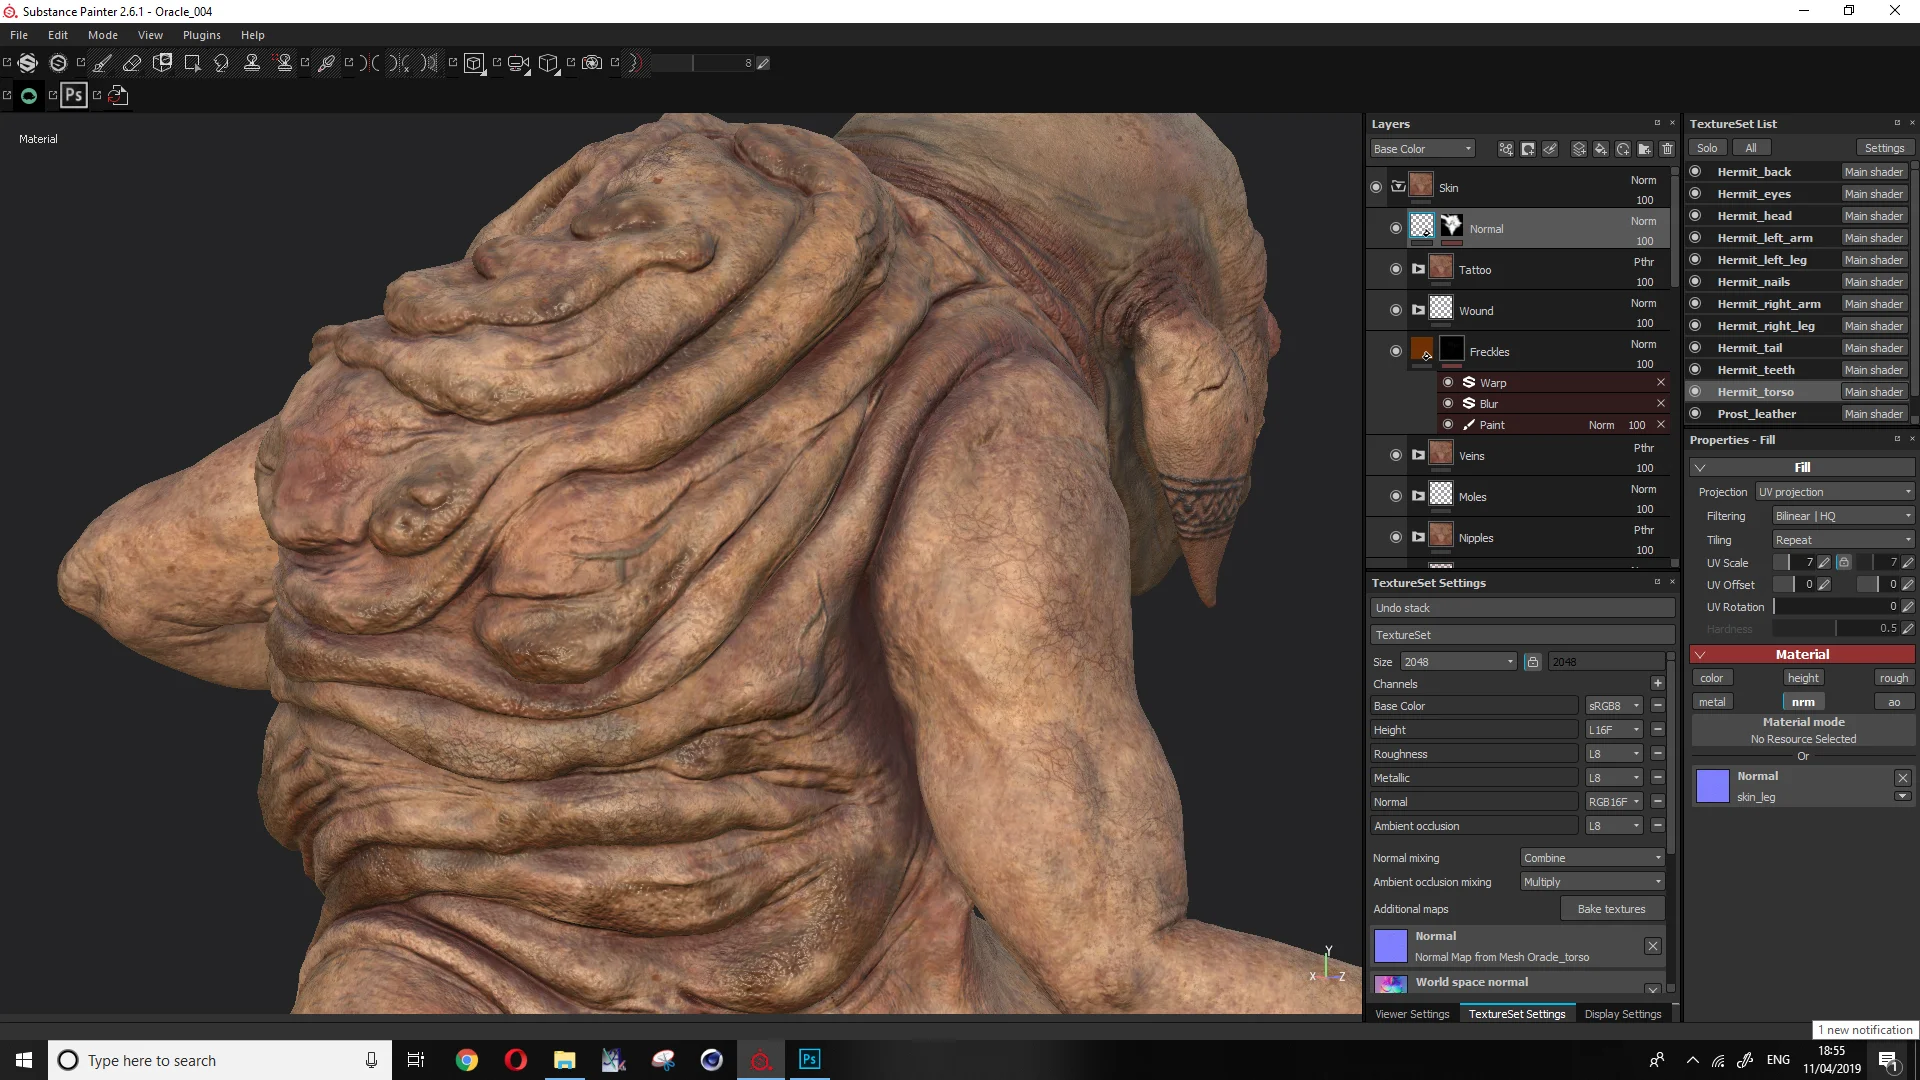Viewport: 1920px width, 1080px height.
Task: Select the Eraser tool in toolbar
Action: click(132, 63)
